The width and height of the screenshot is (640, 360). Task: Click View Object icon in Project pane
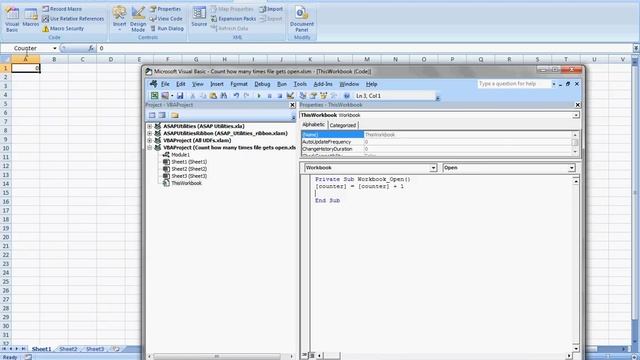click(162, 115)
